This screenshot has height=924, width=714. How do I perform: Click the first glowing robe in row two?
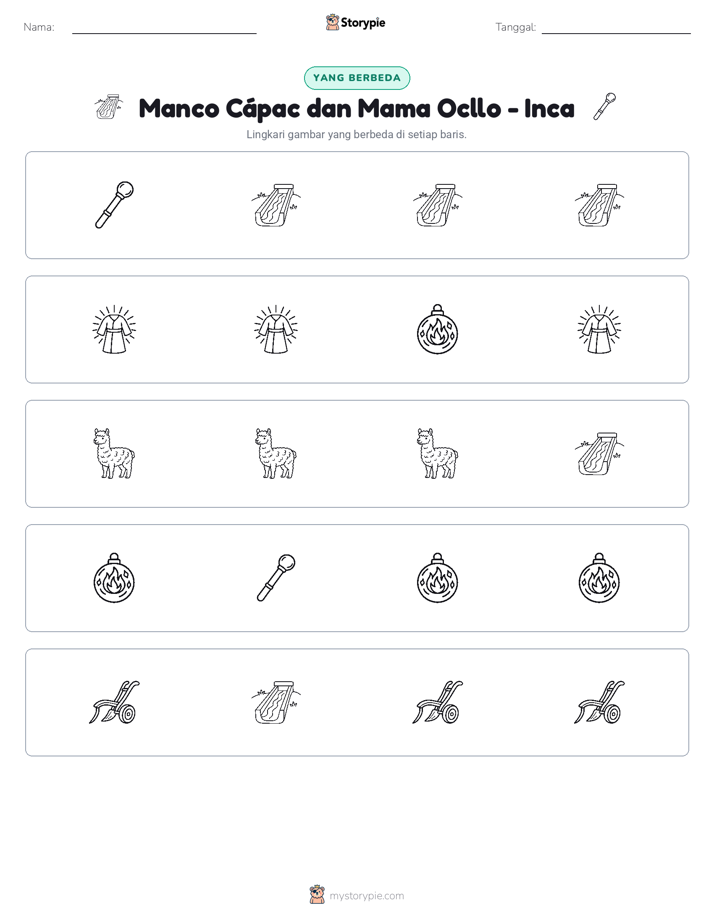pos(114,329)
